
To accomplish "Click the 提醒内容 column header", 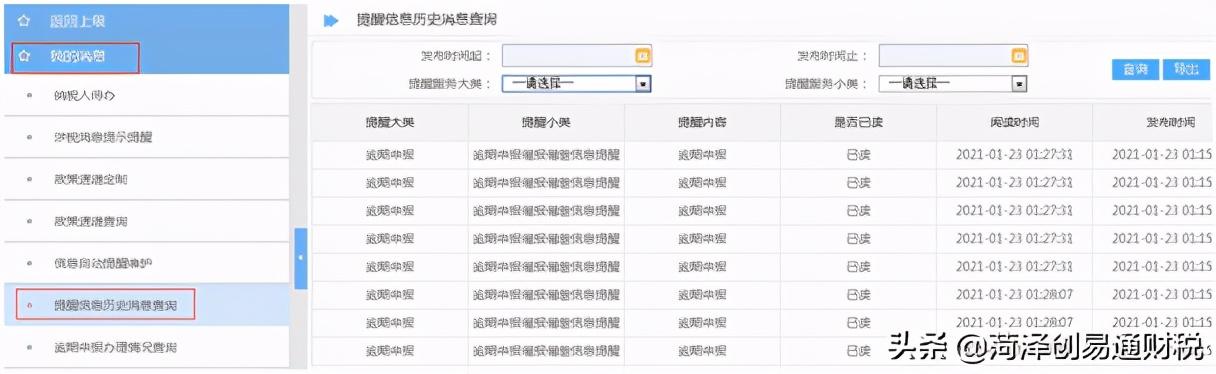I will click(702, 122).
